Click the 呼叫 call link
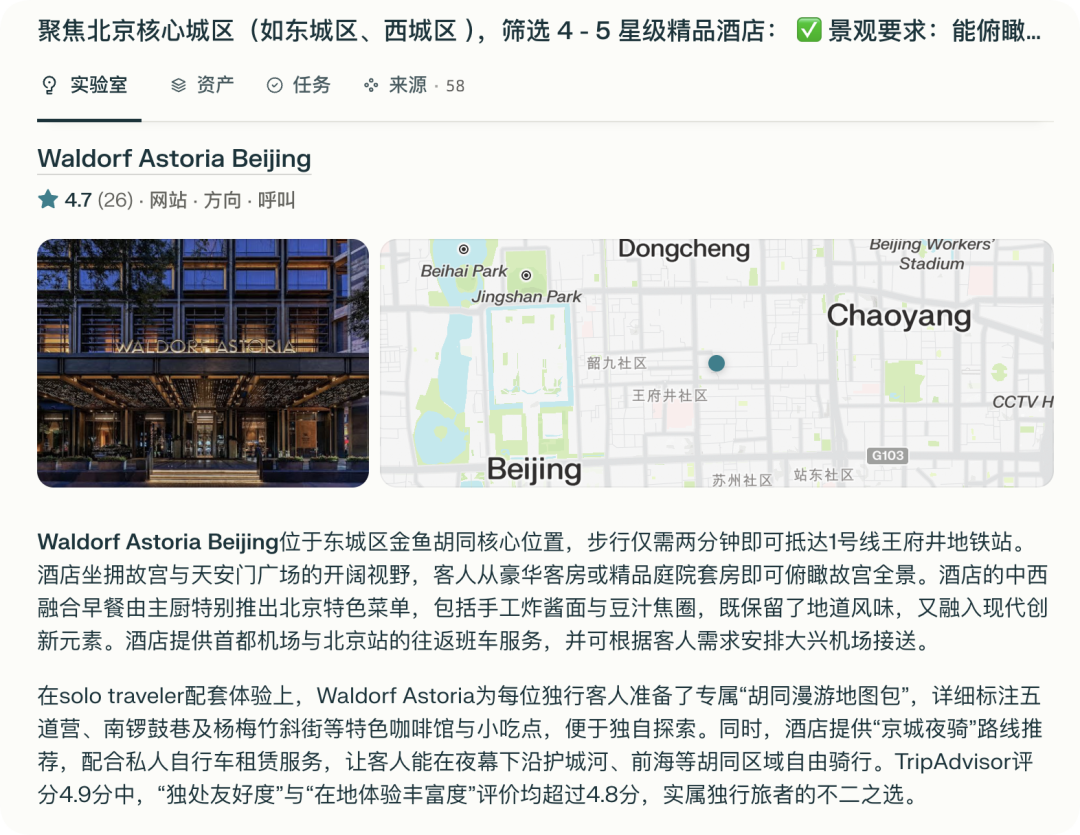This screenshot has width=1080, height=835. 276,200
